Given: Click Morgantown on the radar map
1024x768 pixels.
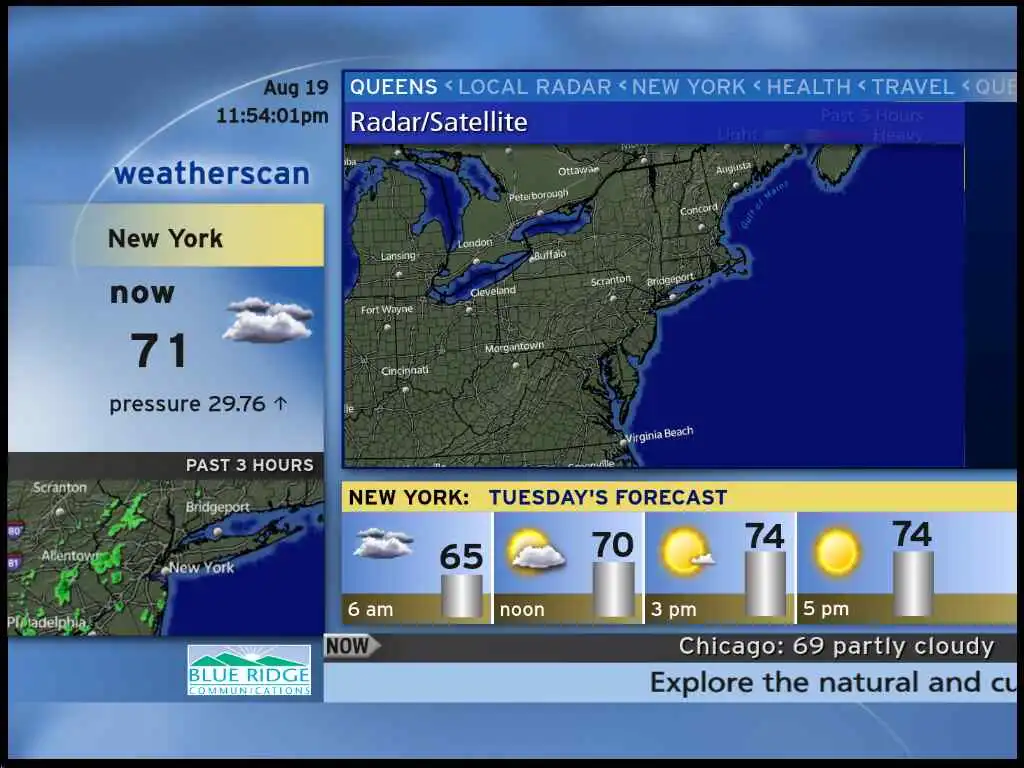Looking at the screenshot, I should click(x=515, y=347).
